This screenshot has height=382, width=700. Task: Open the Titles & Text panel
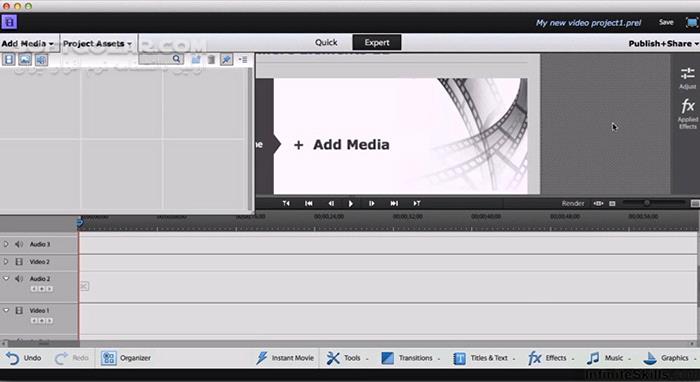(x=484, y=358)
